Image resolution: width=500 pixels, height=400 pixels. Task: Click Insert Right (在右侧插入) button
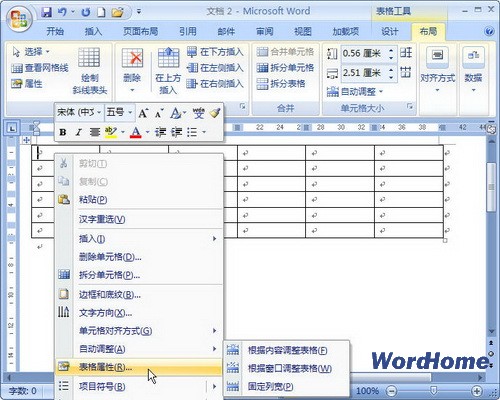pyautogui.click(x=215, y=83)
